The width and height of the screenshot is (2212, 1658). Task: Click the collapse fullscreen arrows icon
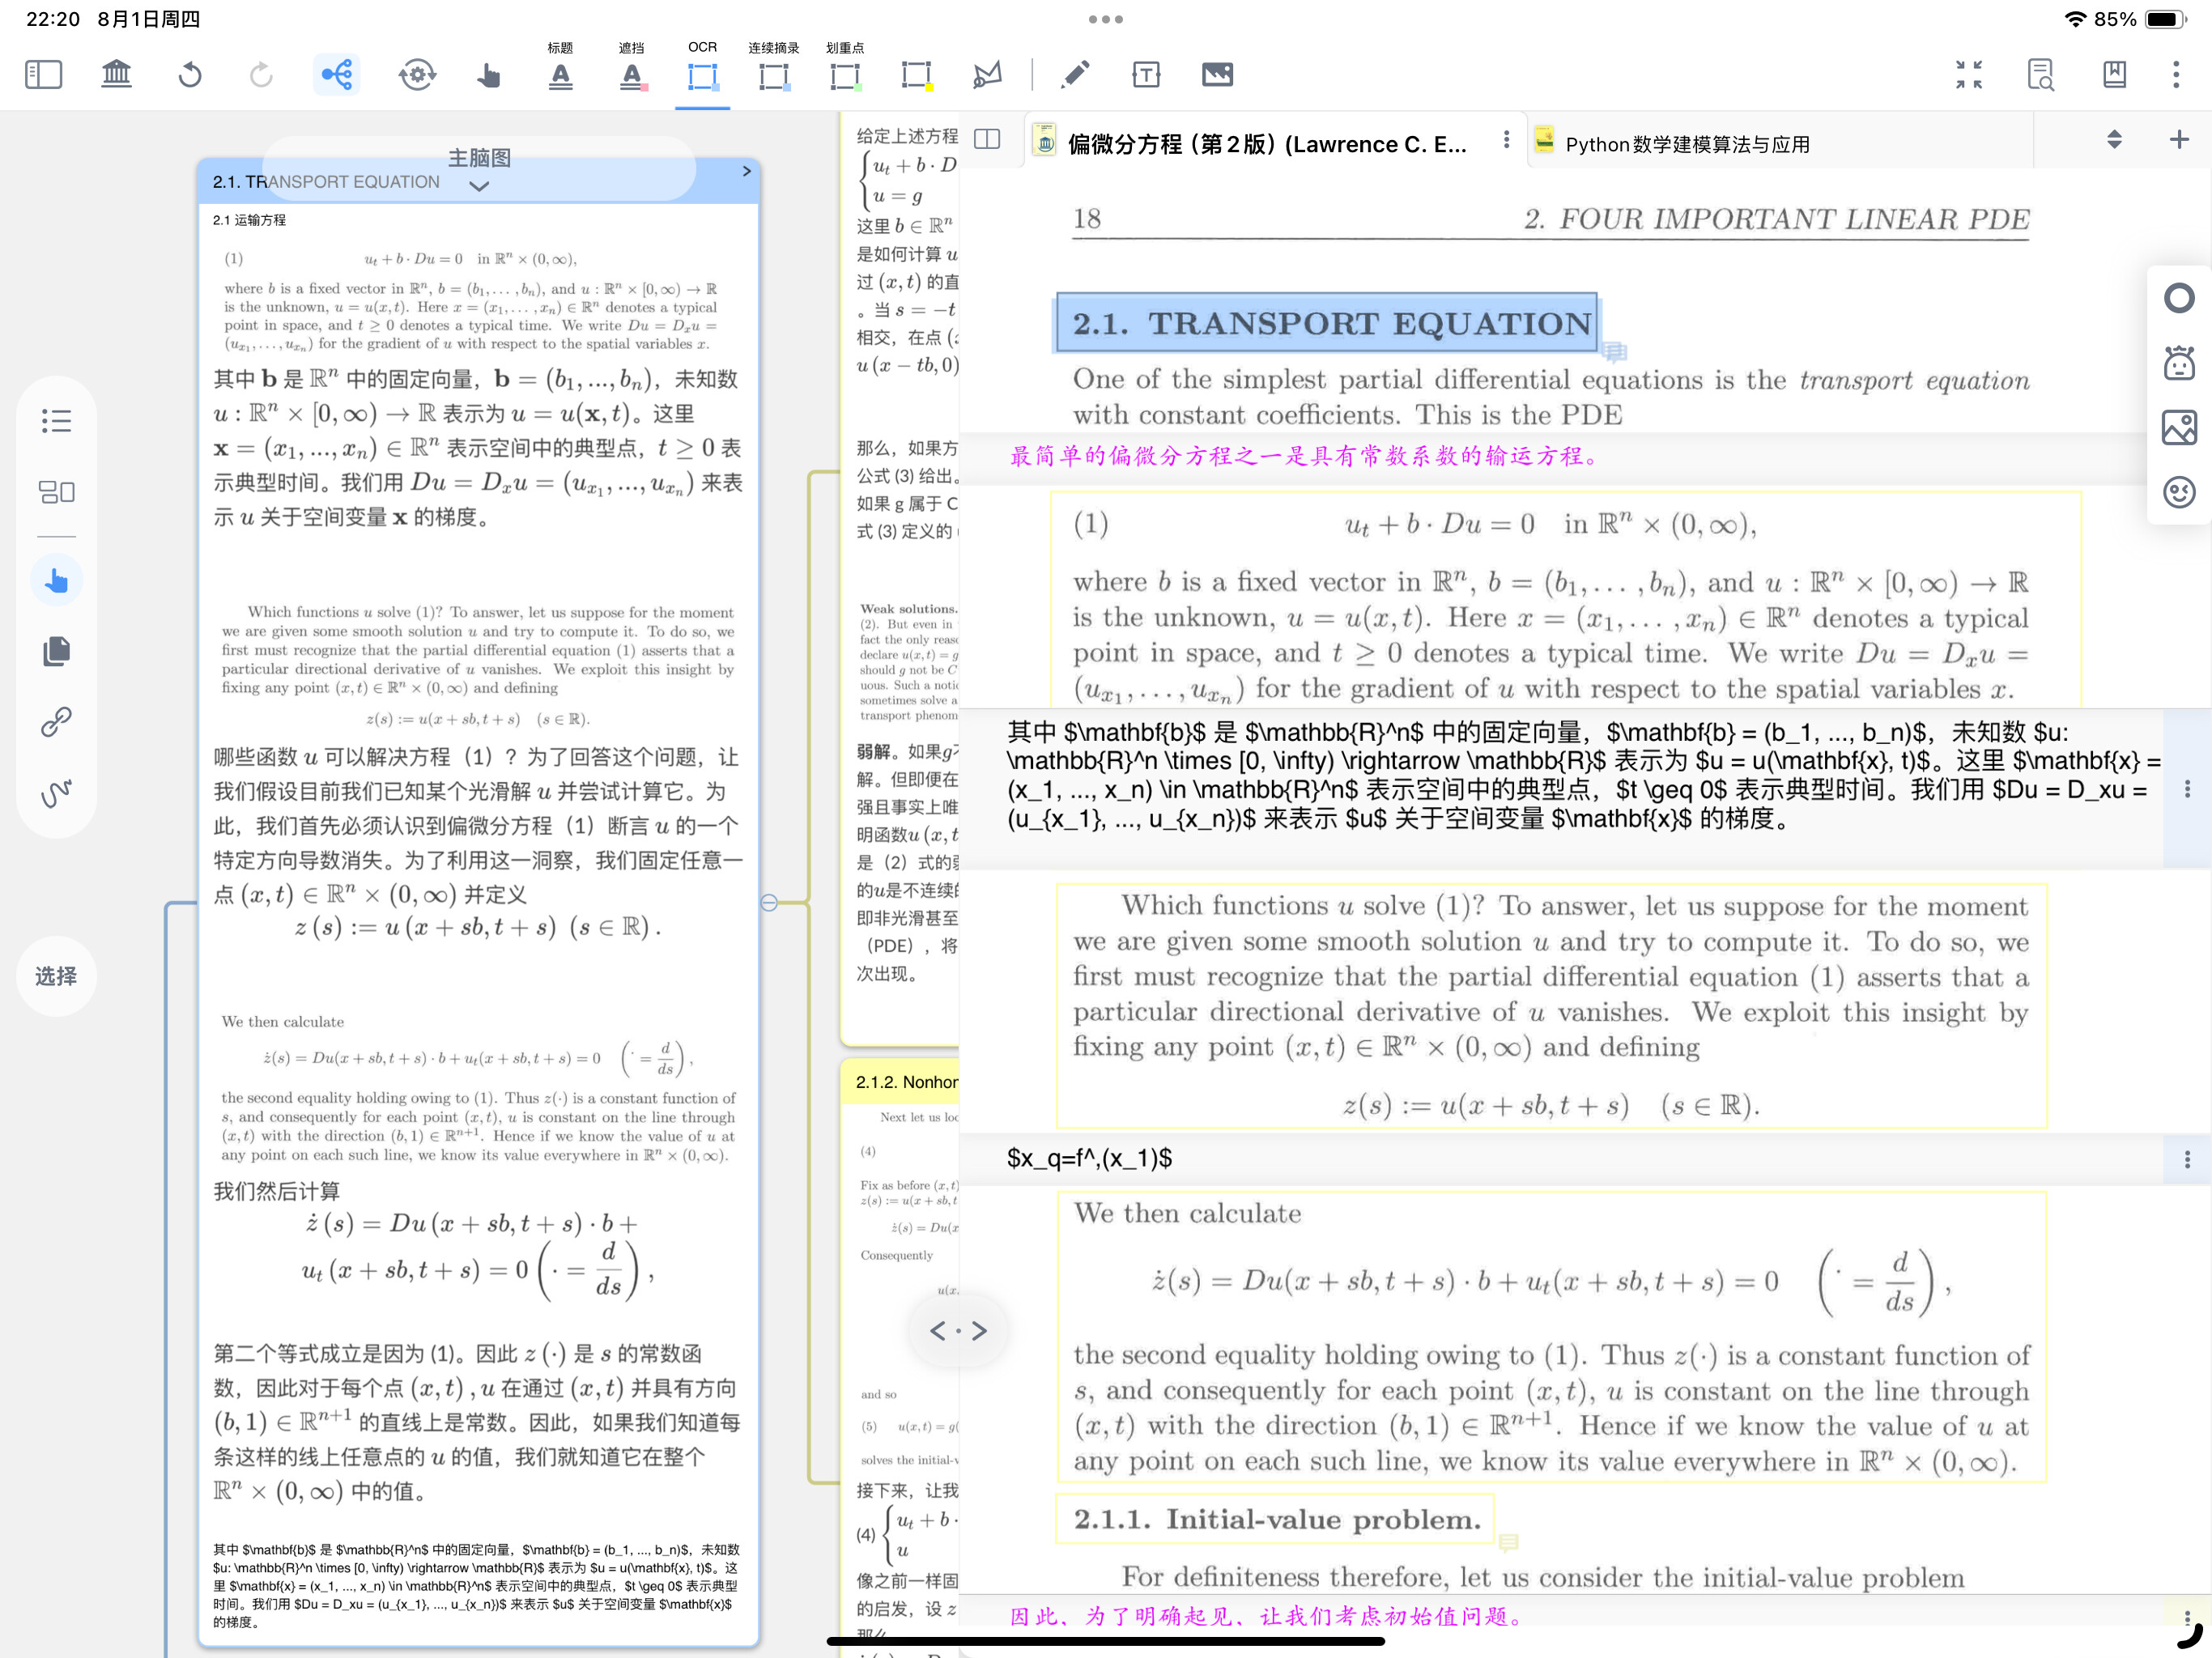tap(1969, 75)
